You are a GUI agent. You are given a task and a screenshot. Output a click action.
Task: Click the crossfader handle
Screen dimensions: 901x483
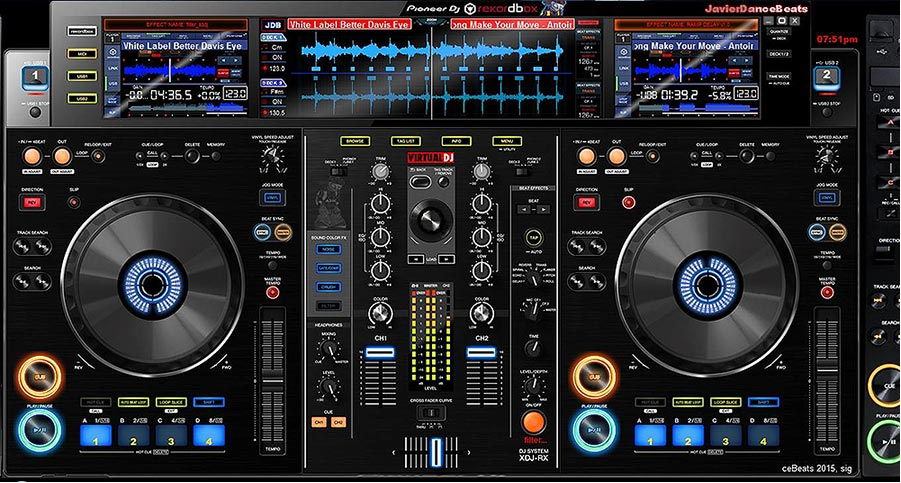[437, 451]
